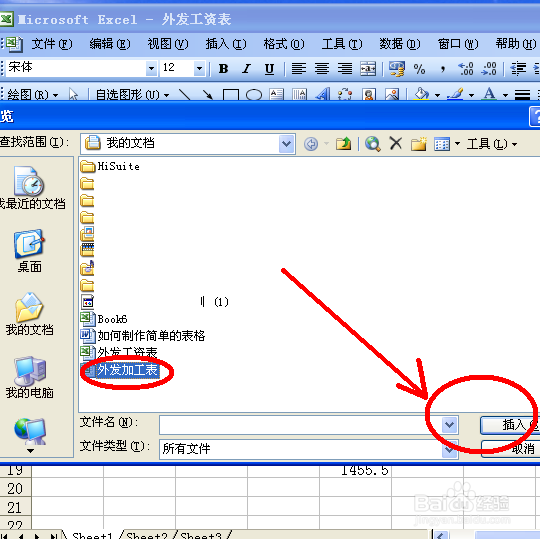The image size is (540, 539).
Task: Click Select Objects pointer tool
Action: coord(73,94)
